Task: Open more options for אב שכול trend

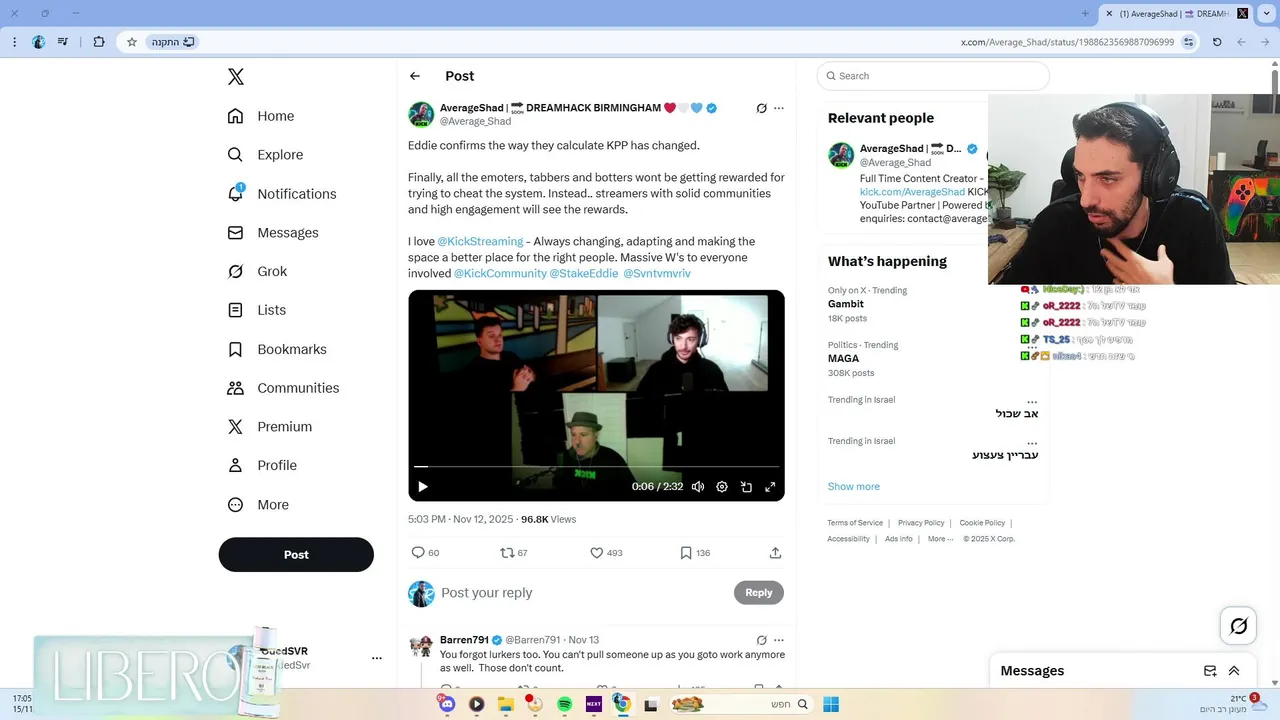Action: 1032,400
